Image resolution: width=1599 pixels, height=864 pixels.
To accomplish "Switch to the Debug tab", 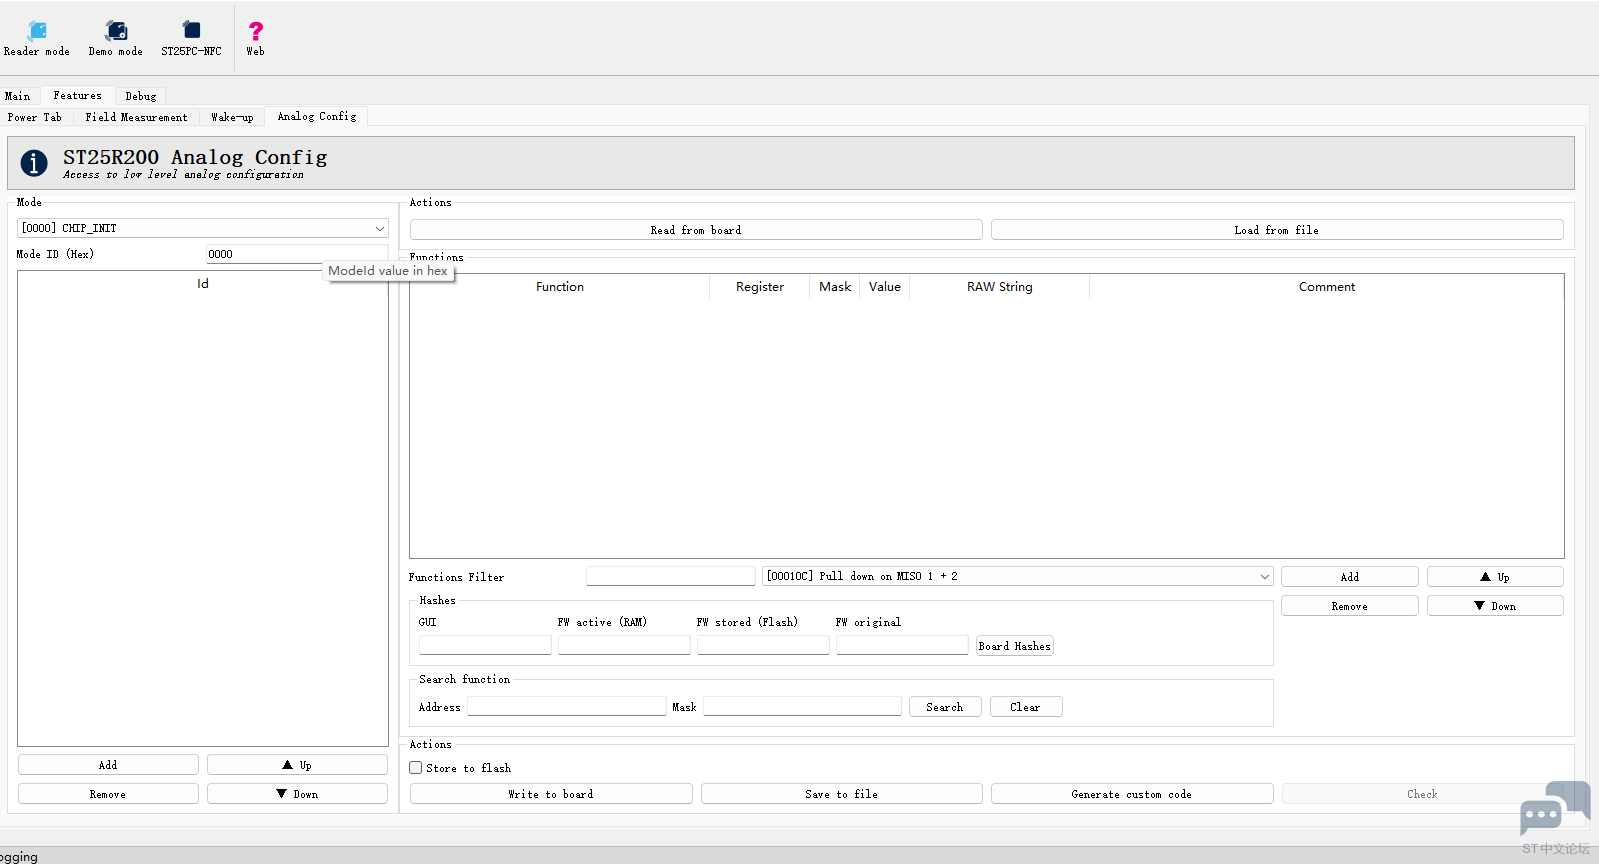I will click(x=141, y=96).
